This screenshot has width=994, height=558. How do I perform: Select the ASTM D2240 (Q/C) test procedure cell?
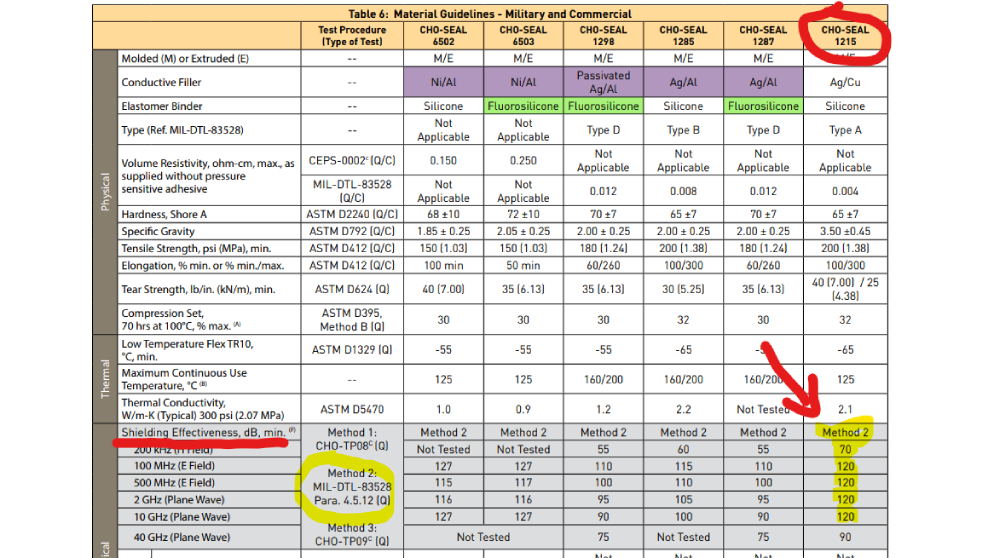(351, 215)
